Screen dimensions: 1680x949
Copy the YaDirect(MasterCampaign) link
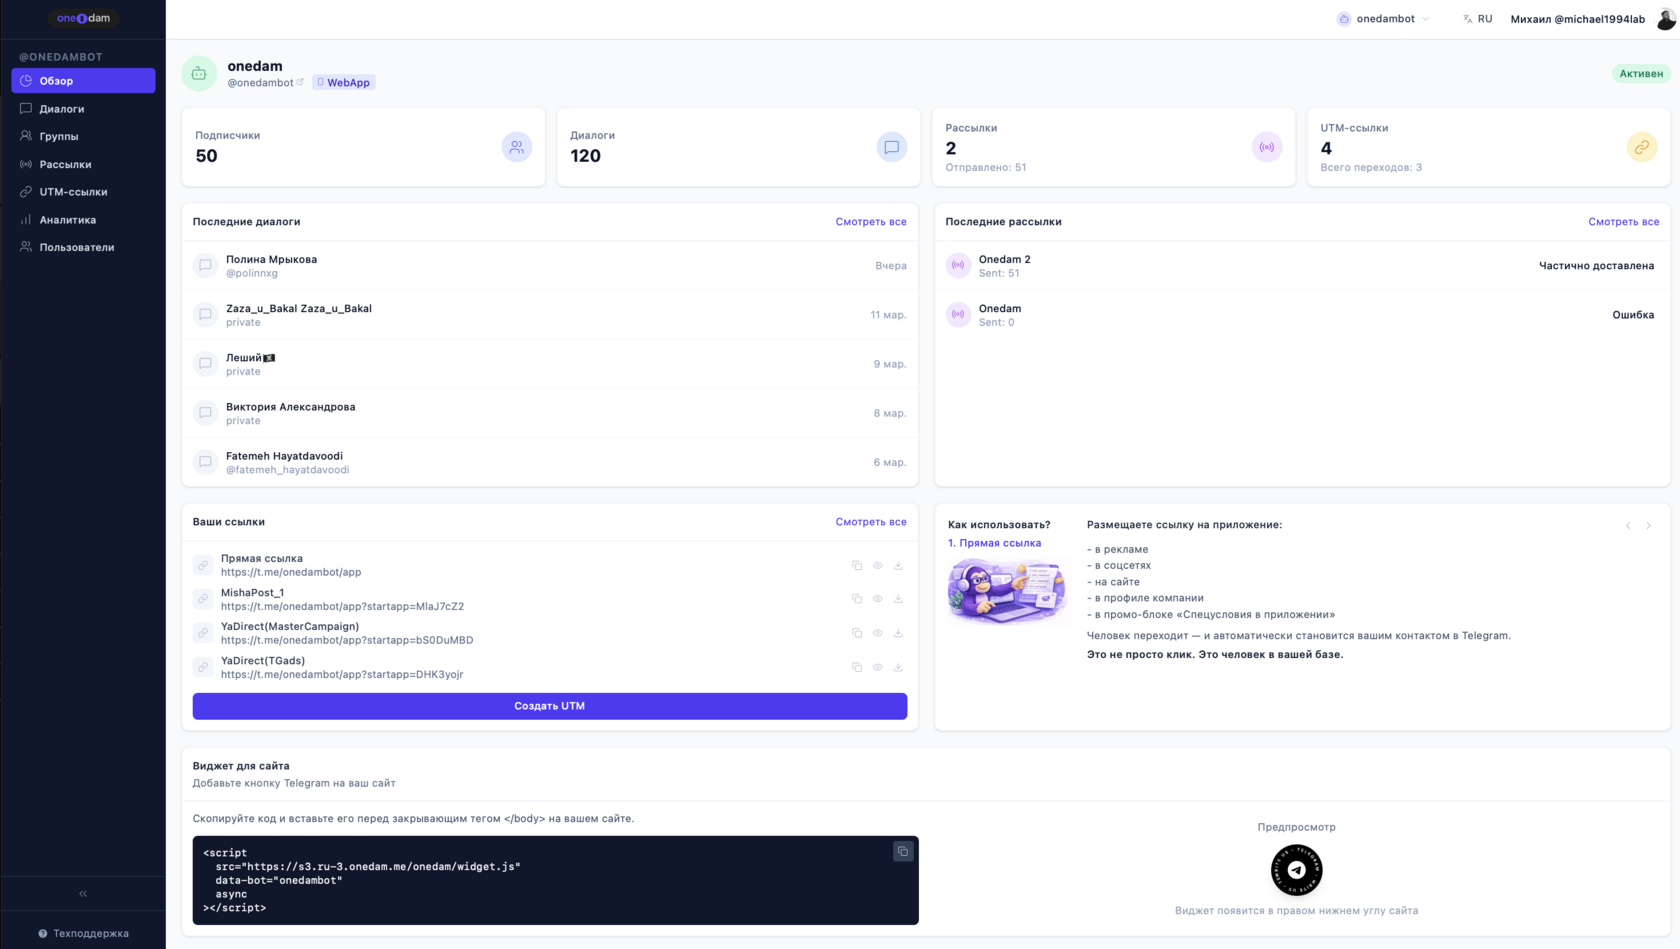point(857,633)
